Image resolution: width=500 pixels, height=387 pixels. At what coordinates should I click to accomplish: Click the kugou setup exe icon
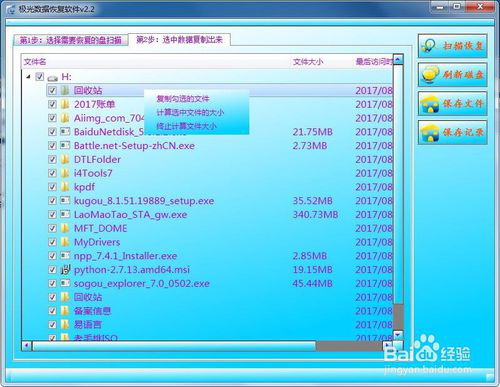[x=65, y=200]
